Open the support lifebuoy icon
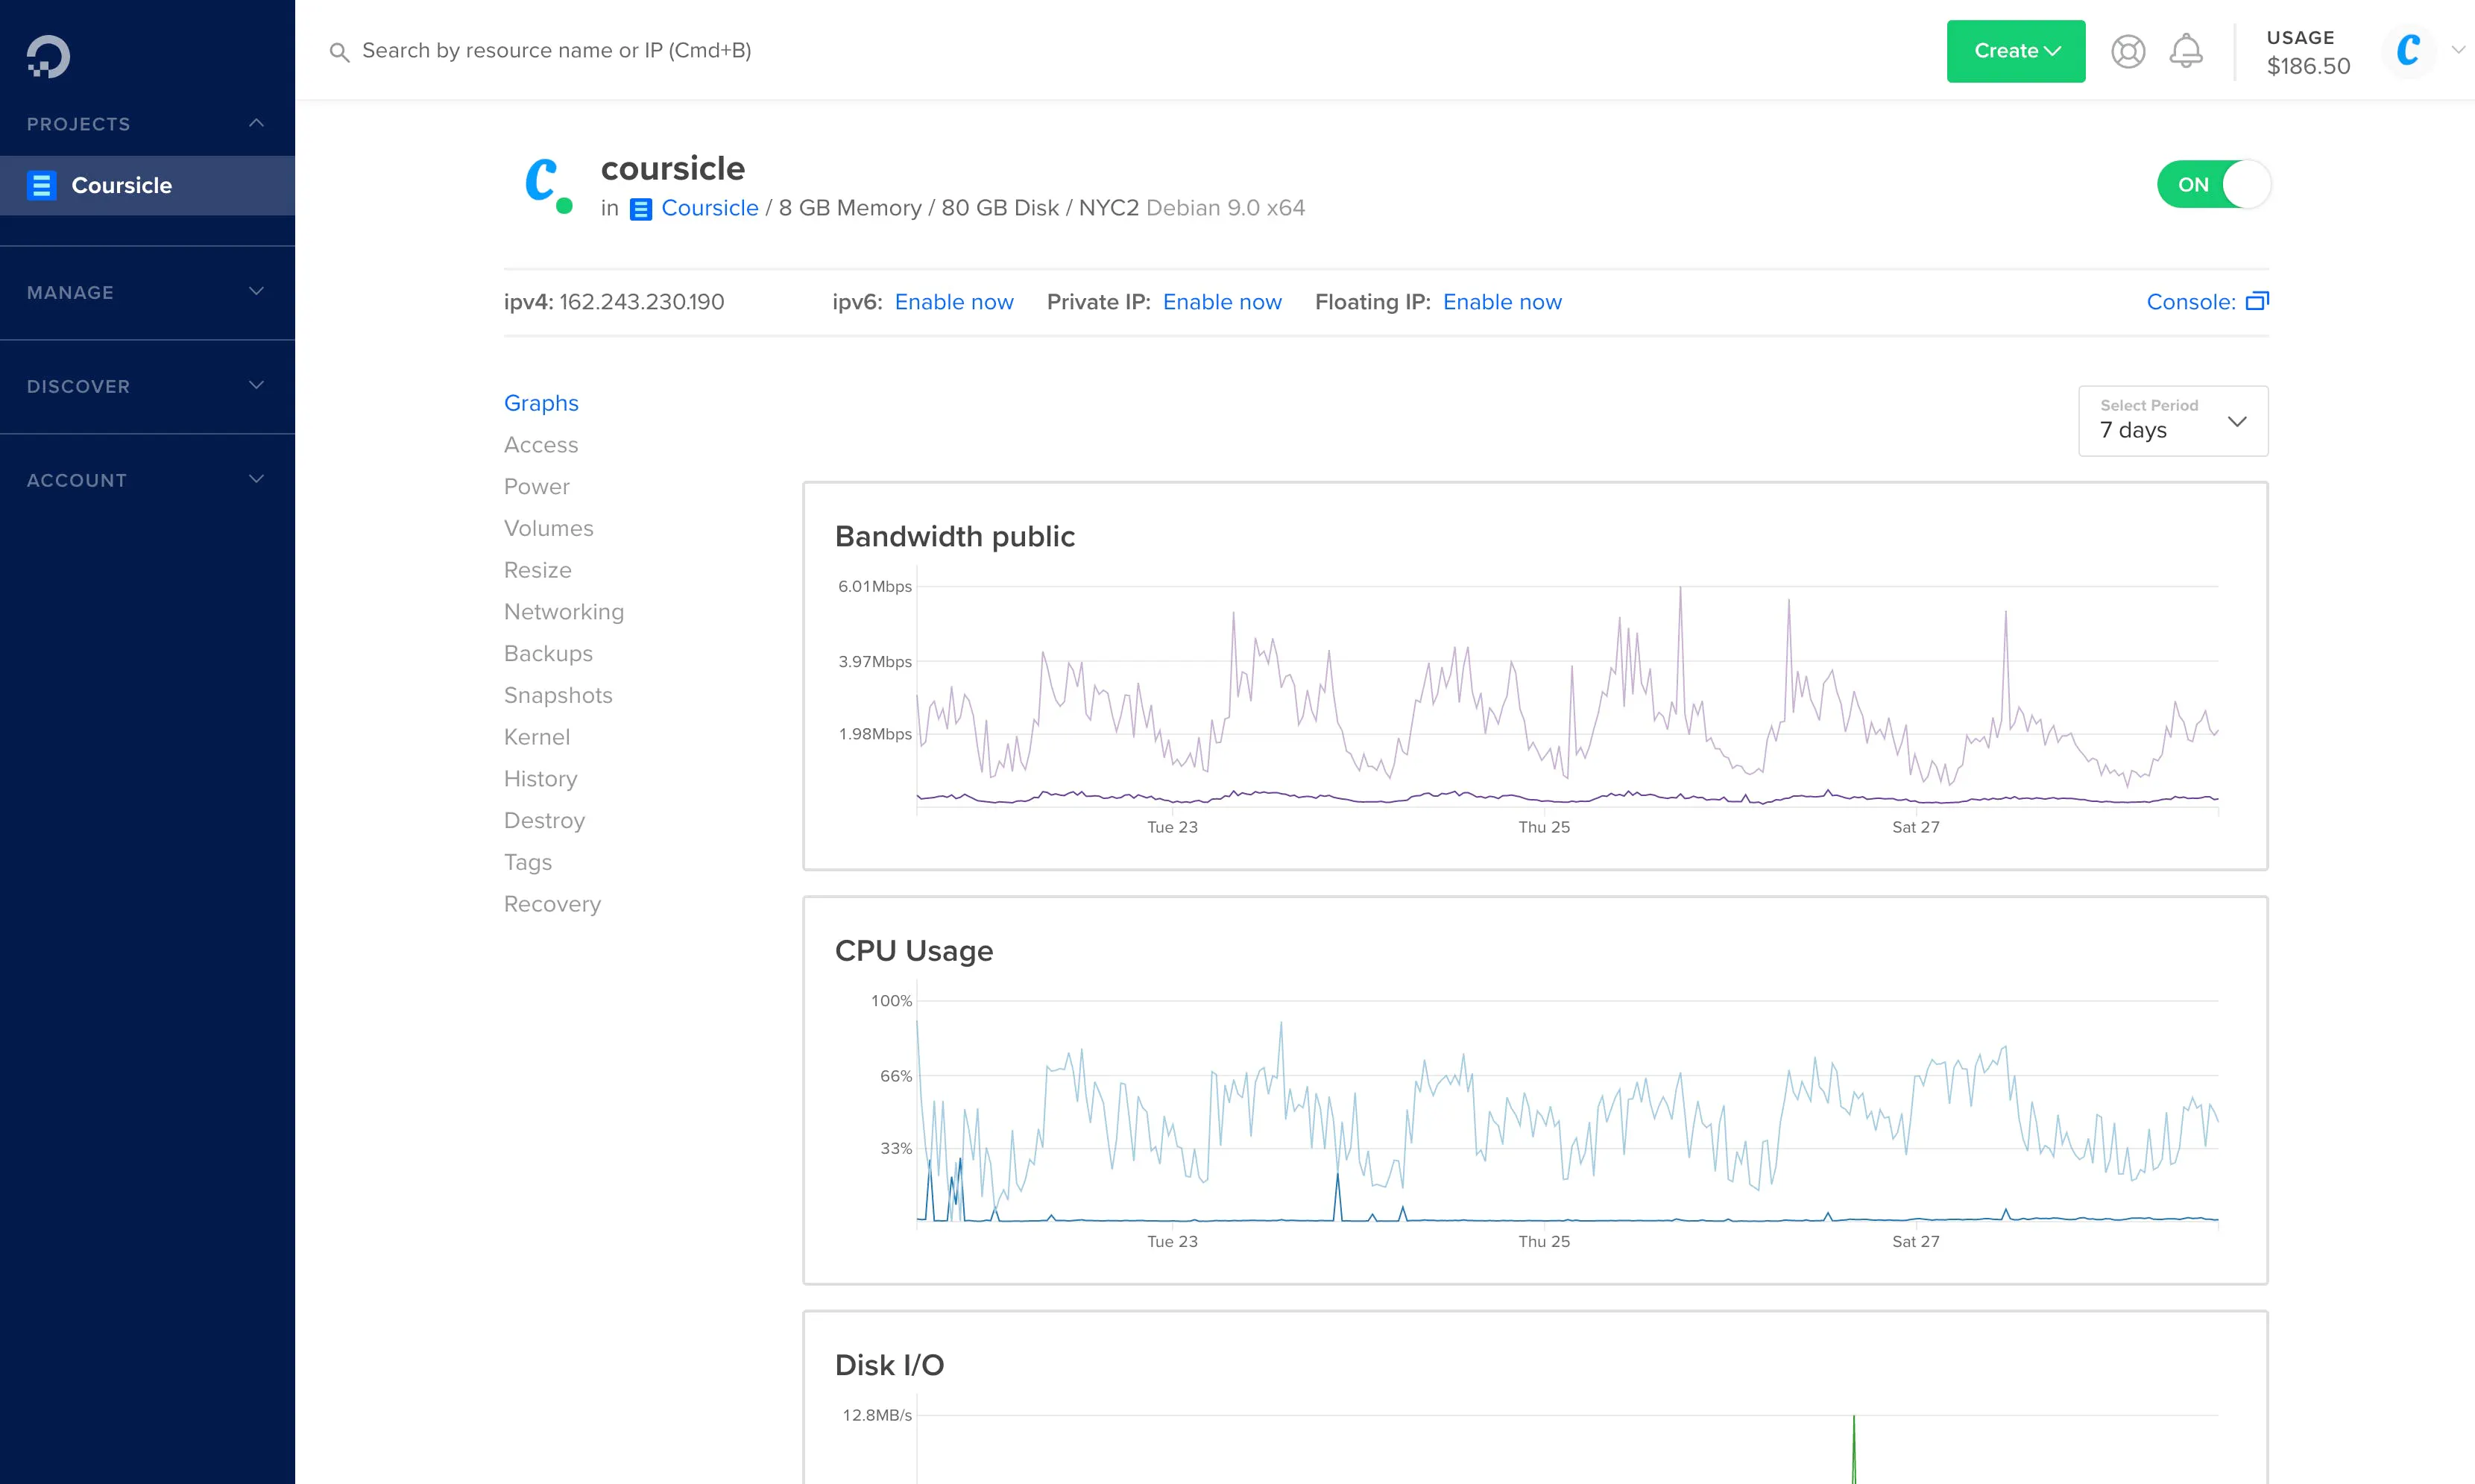Viewport: 2475px width, 1484px height. pos(2127,51)
